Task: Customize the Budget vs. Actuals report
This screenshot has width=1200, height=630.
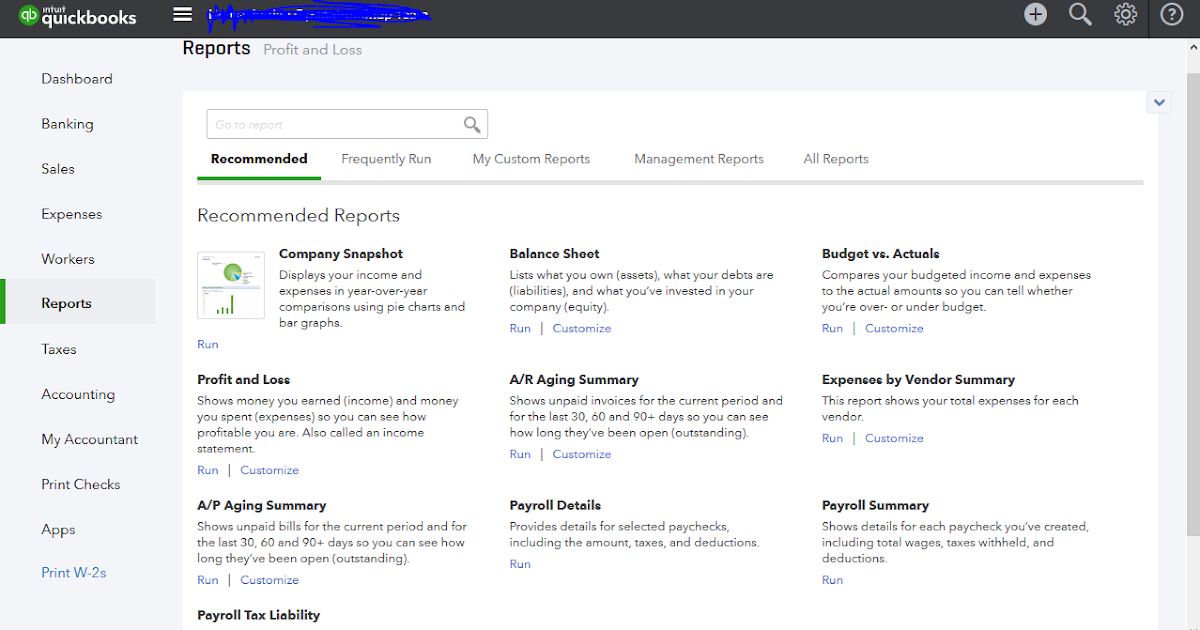Action: (894, 328)
